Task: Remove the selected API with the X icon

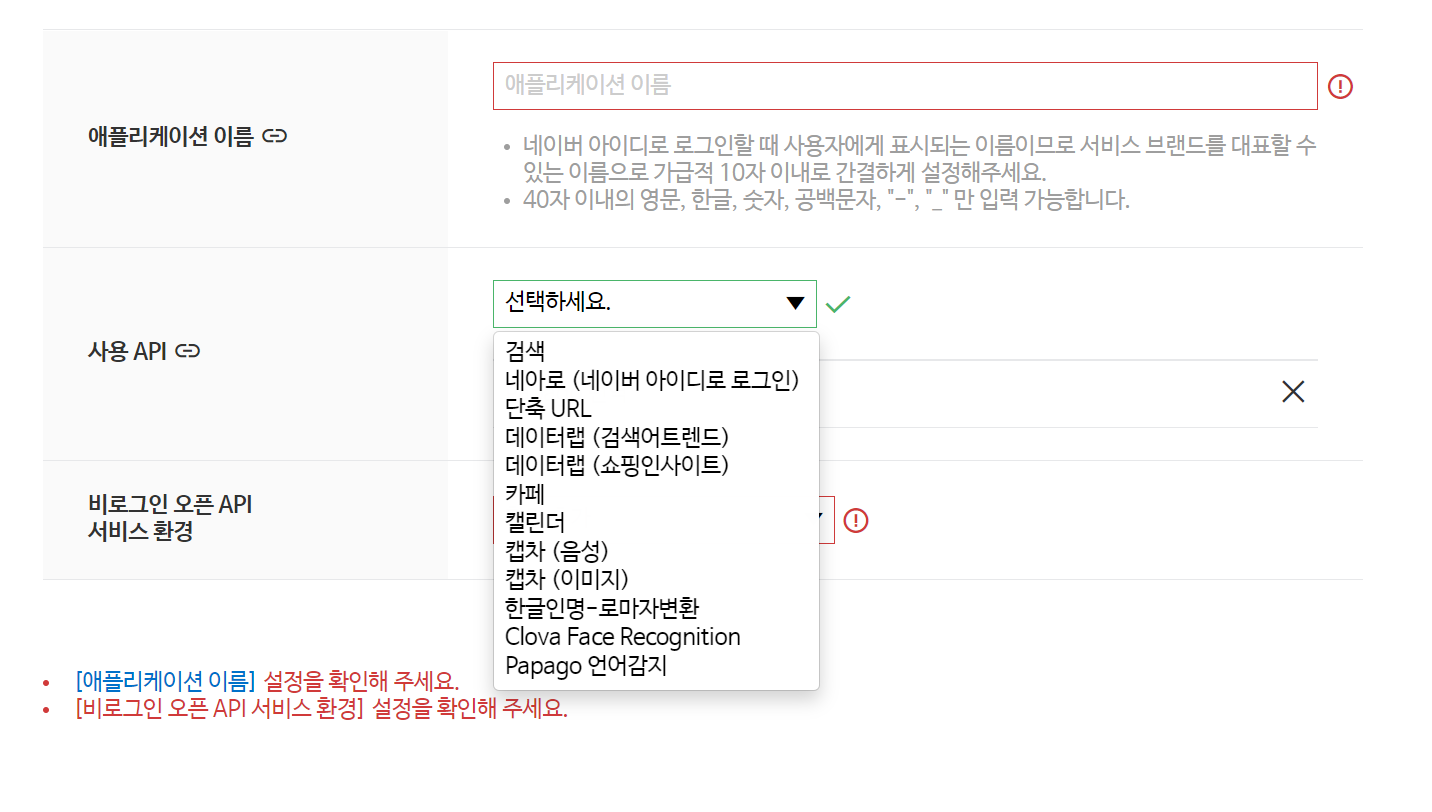Action: click(1293, 392)
